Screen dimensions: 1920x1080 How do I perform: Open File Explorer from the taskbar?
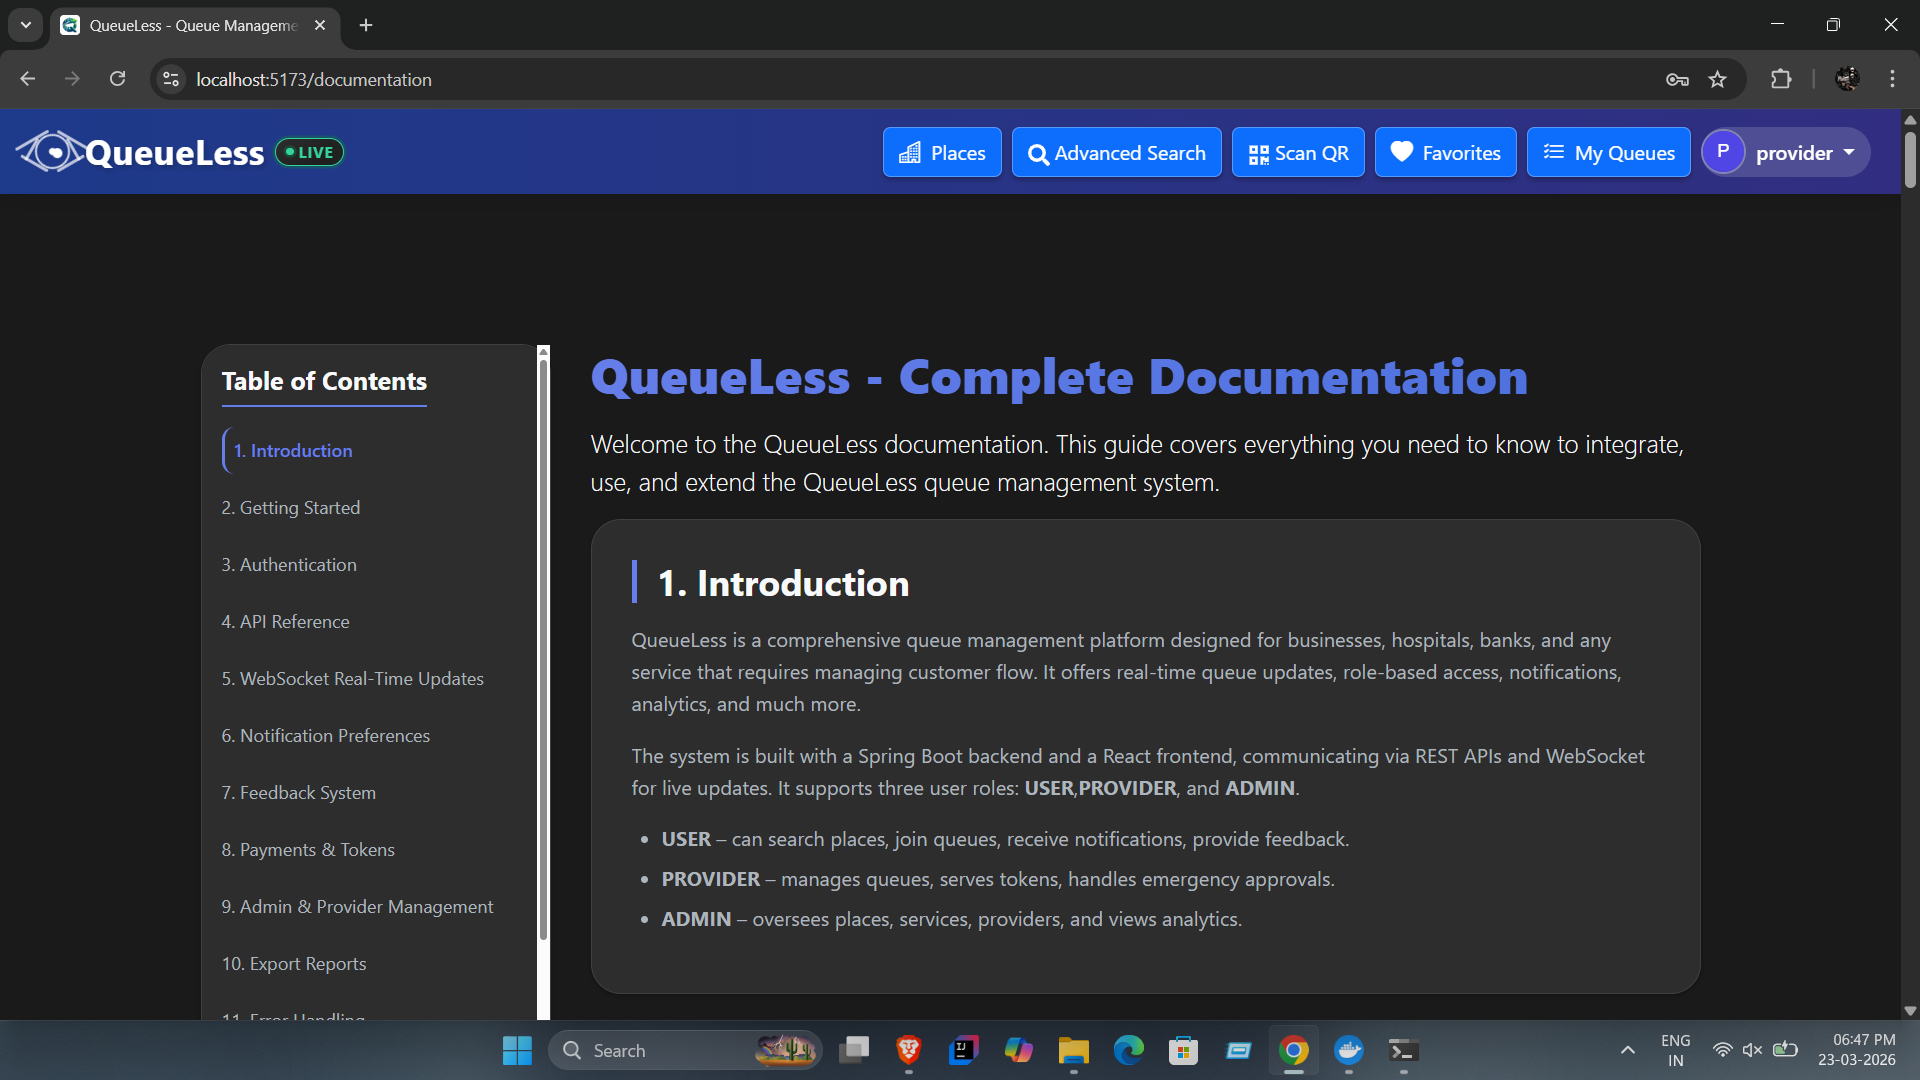coord(1073,1050)
